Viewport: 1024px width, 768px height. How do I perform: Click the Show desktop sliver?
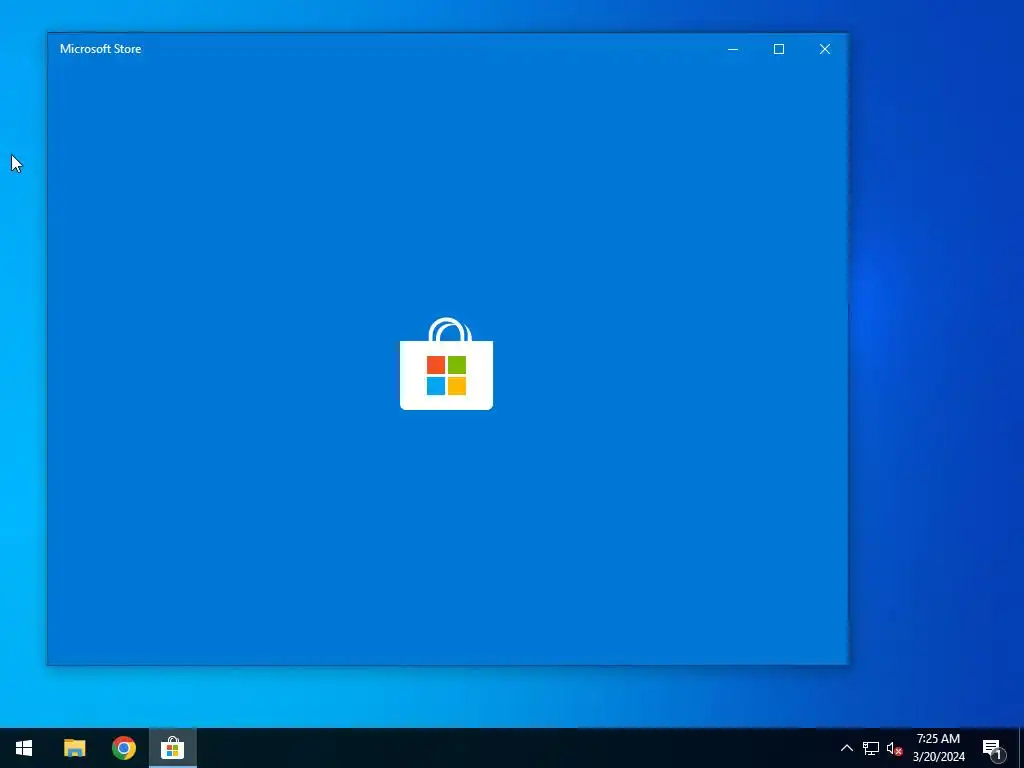tap(1021, 748)
